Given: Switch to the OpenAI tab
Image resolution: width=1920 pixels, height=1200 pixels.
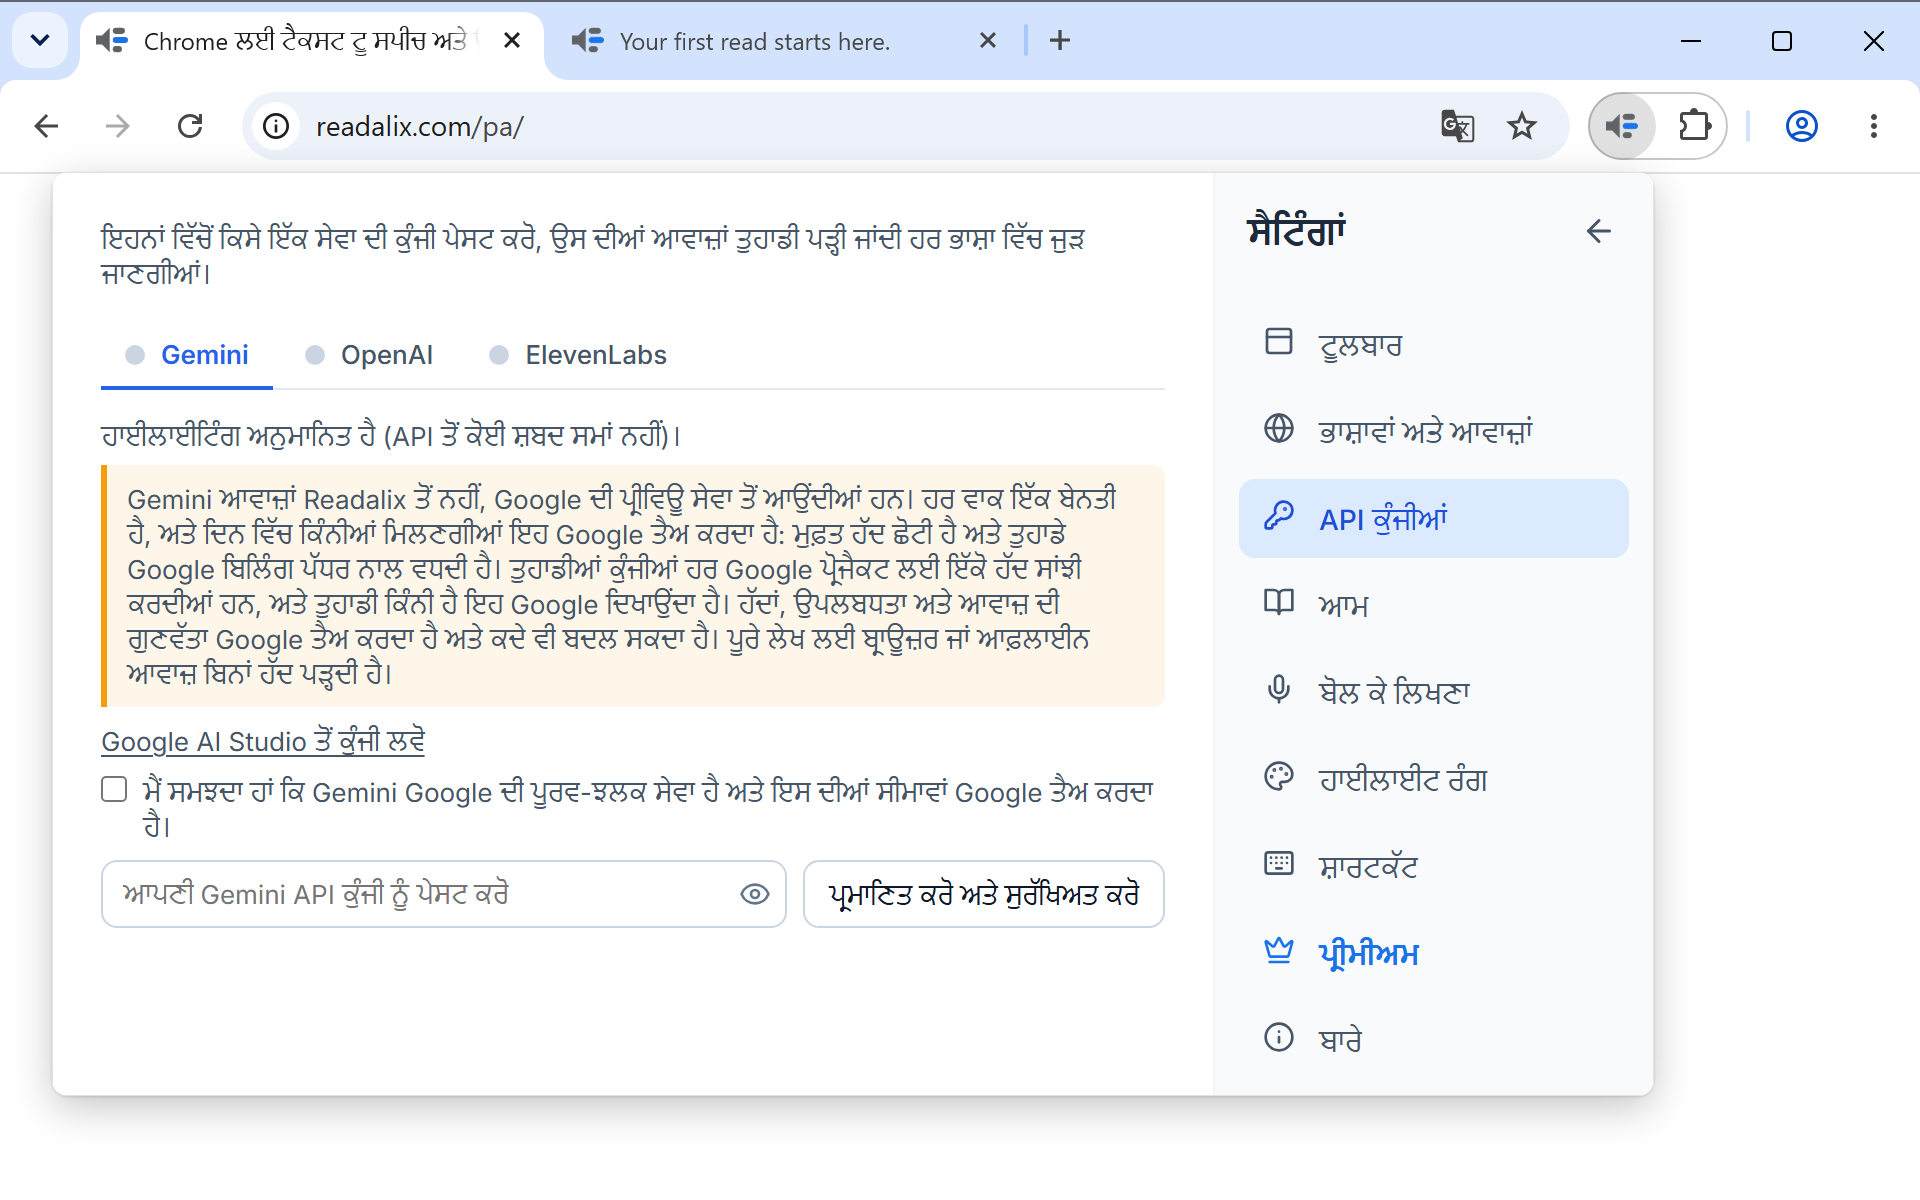Looking at the screenshot, I should 369,355.
